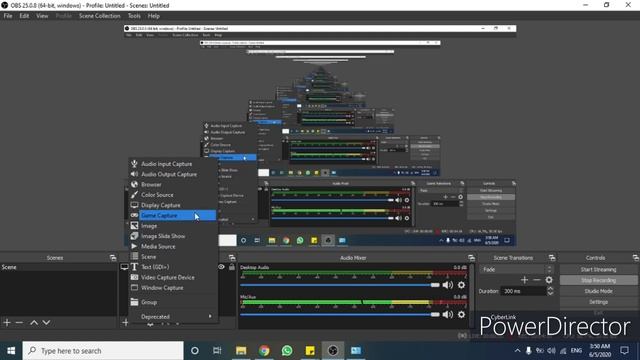This screenshot has width=640, height=360.
Task: Mute the Desktop Audio speaker icon
Action: click(x=447, y=285)
